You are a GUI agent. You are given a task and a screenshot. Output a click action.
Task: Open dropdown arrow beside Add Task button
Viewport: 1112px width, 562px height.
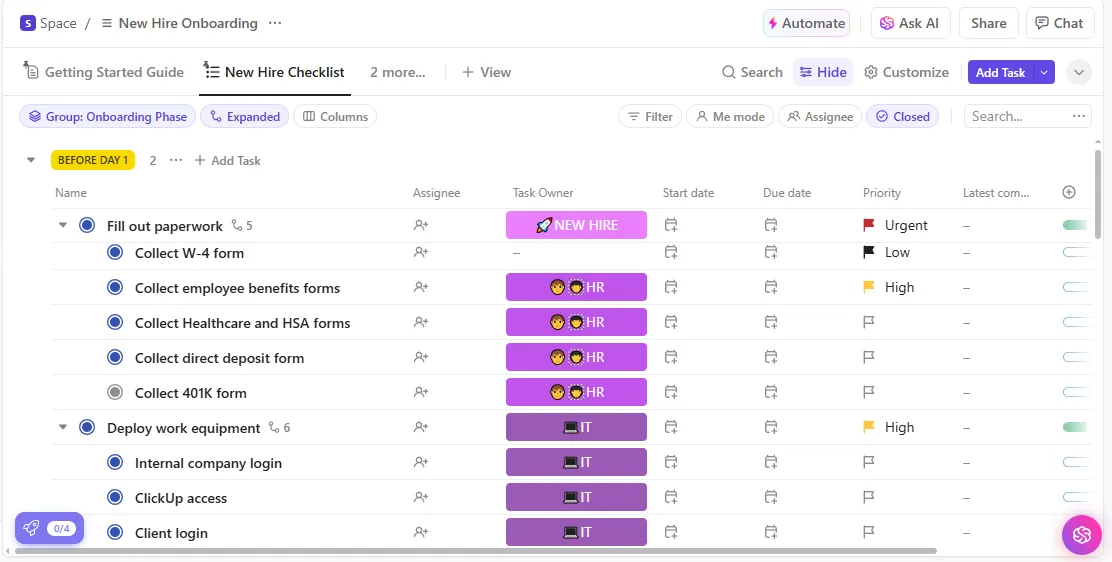pyautogui.click(x=1044, y=72)
